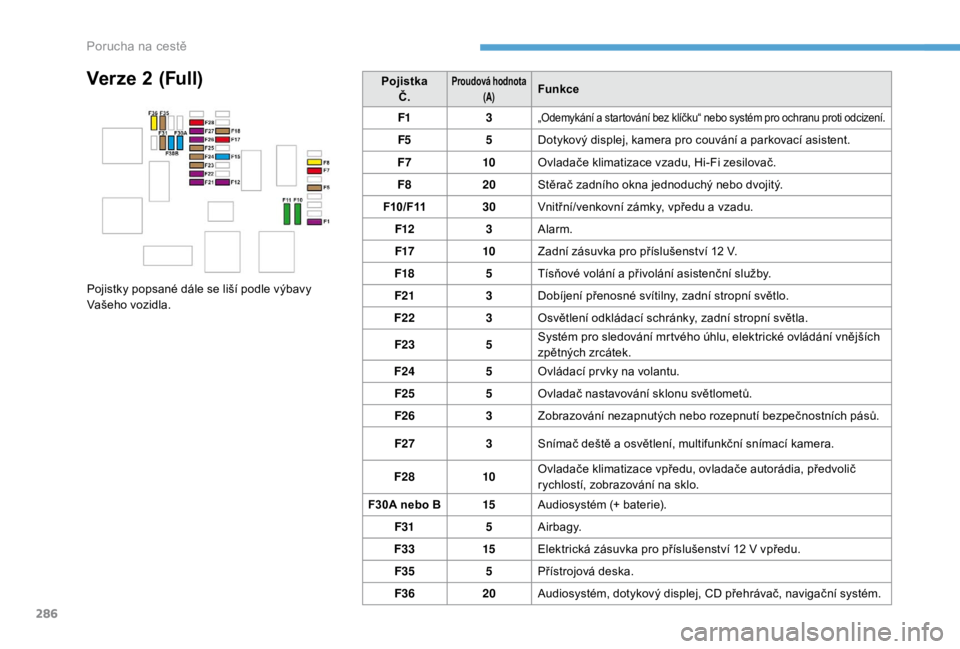This screenshot has width=960, height=649.
Task: Select the purple F1 fuse
Action: [314, 221]
